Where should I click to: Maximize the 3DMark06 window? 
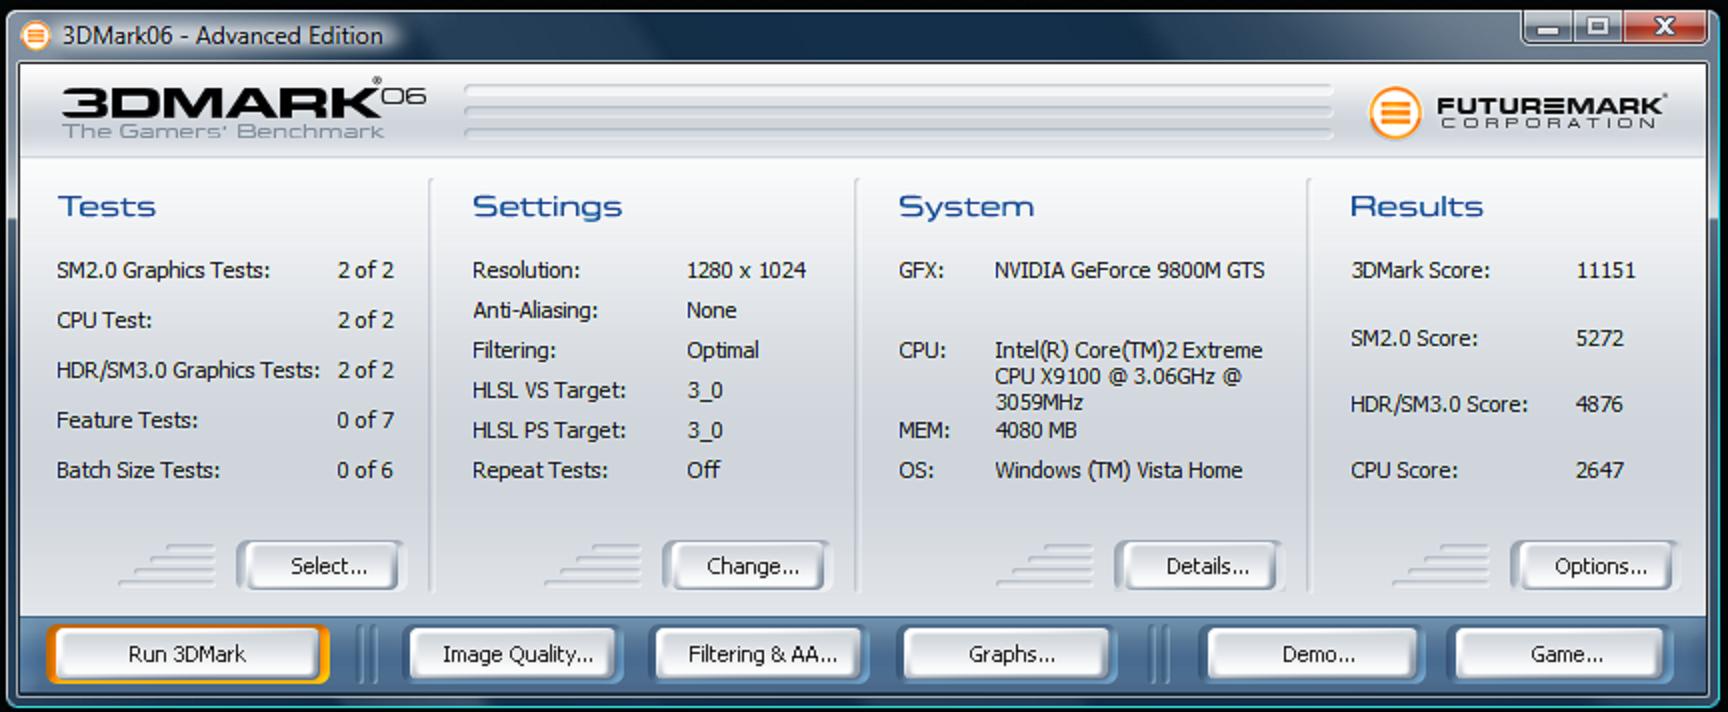(x=1598, y=27)
